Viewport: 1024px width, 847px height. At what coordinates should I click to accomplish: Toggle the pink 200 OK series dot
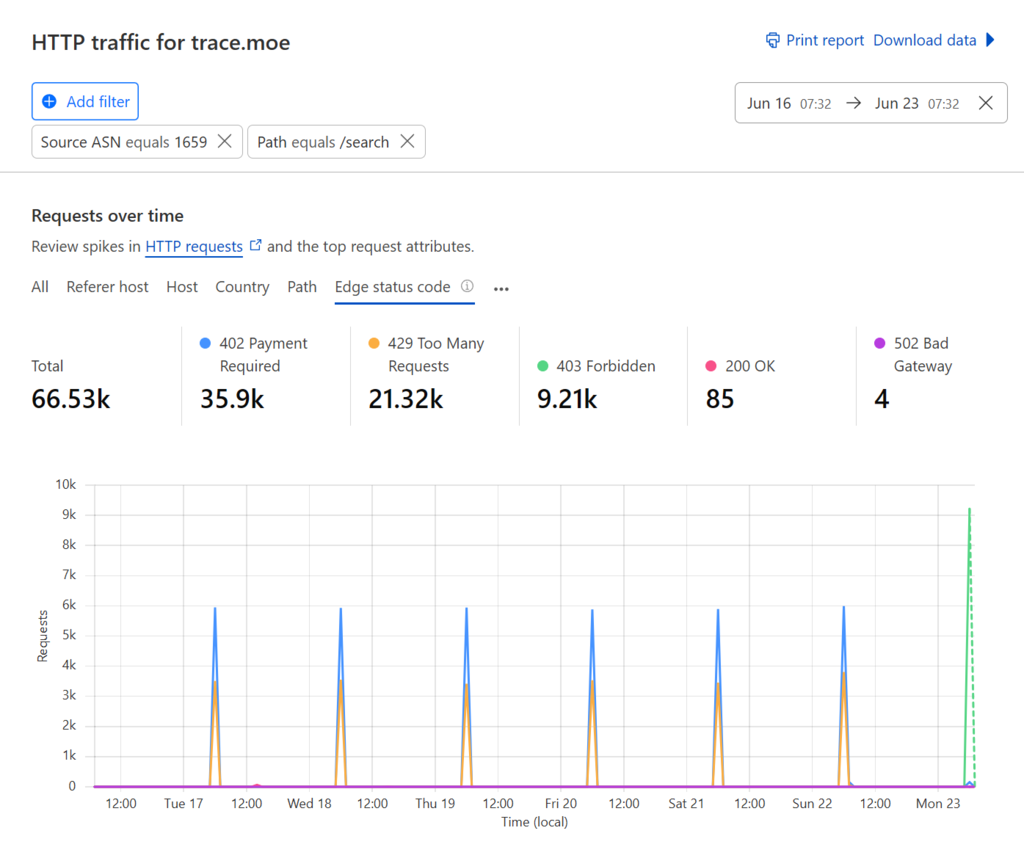point(711,366)
